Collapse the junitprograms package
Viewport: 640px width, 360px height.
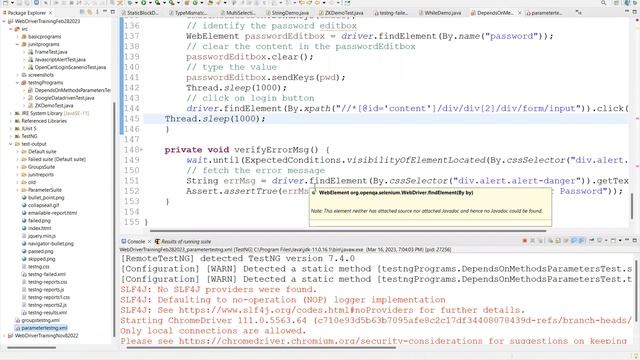point(18,44)
